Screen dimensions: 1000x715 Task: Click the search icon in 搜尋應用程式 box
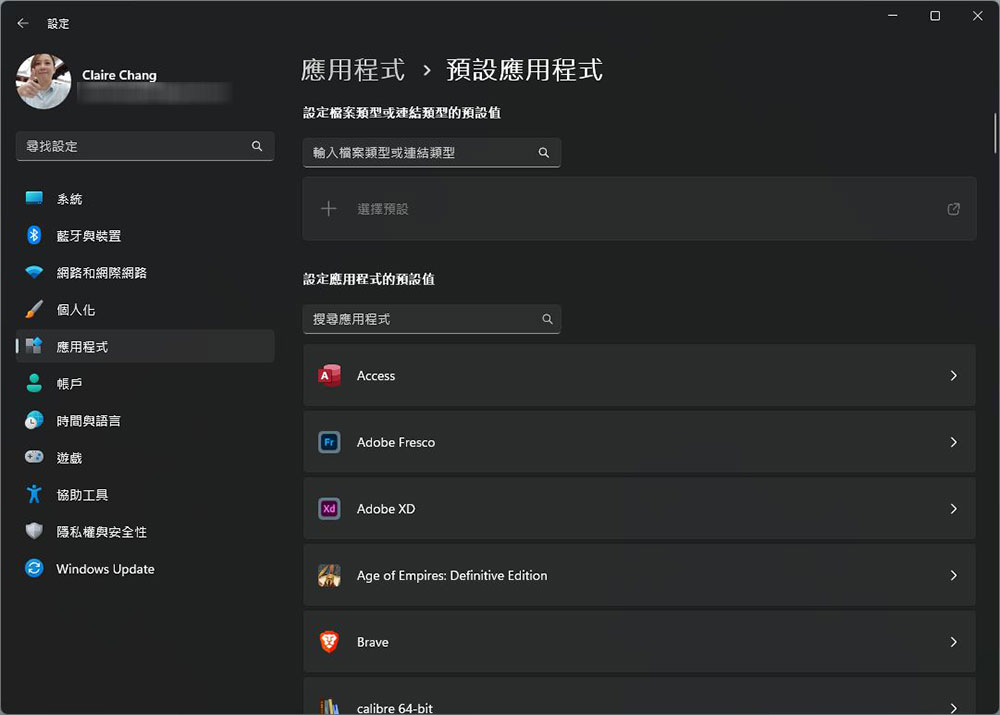547,319
